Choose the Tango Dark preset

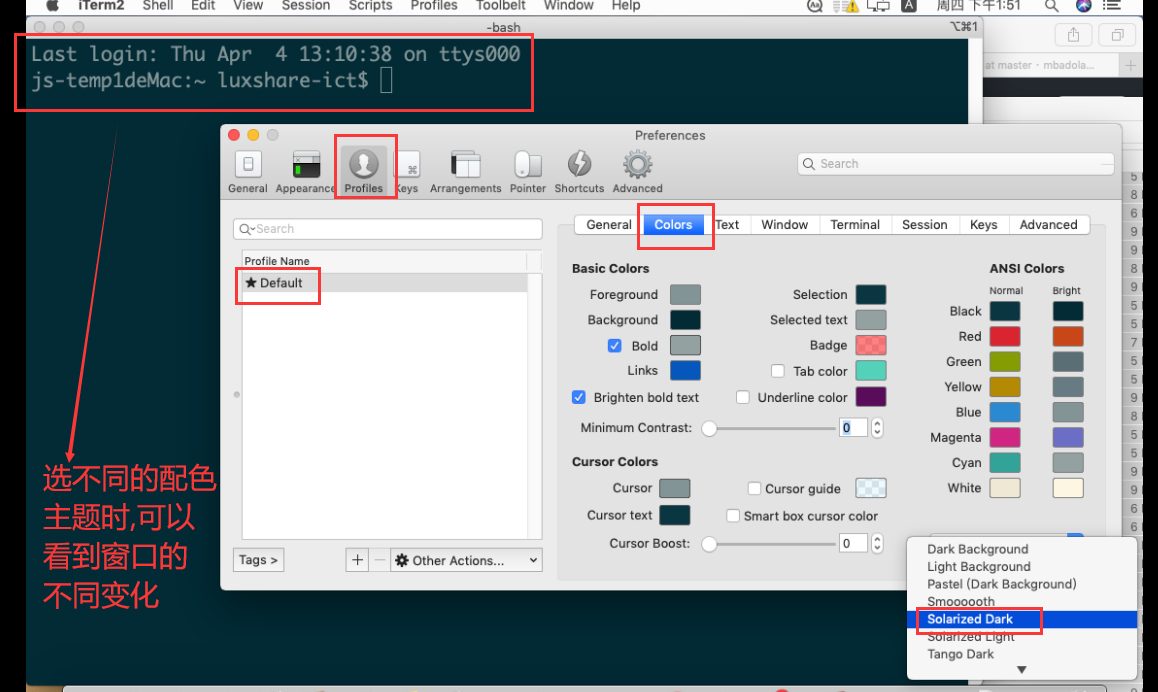(1022, 654)
